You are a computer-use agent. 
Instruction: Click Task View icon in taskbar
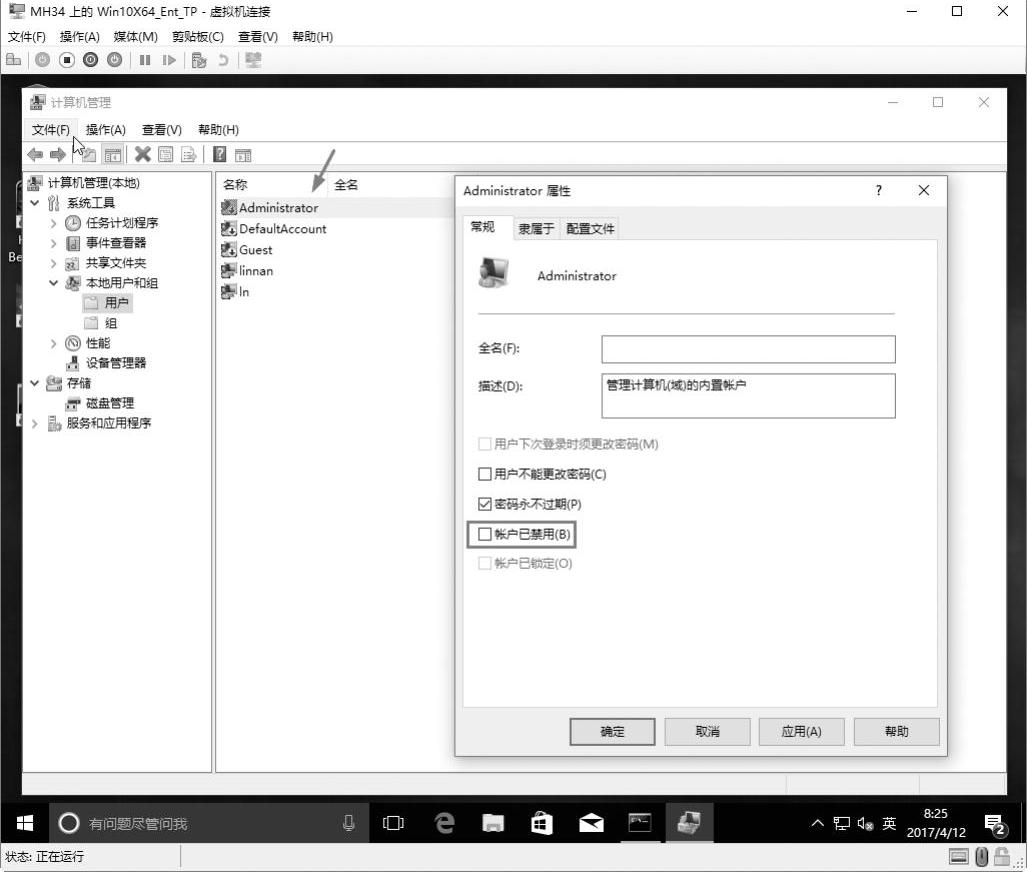393,823
